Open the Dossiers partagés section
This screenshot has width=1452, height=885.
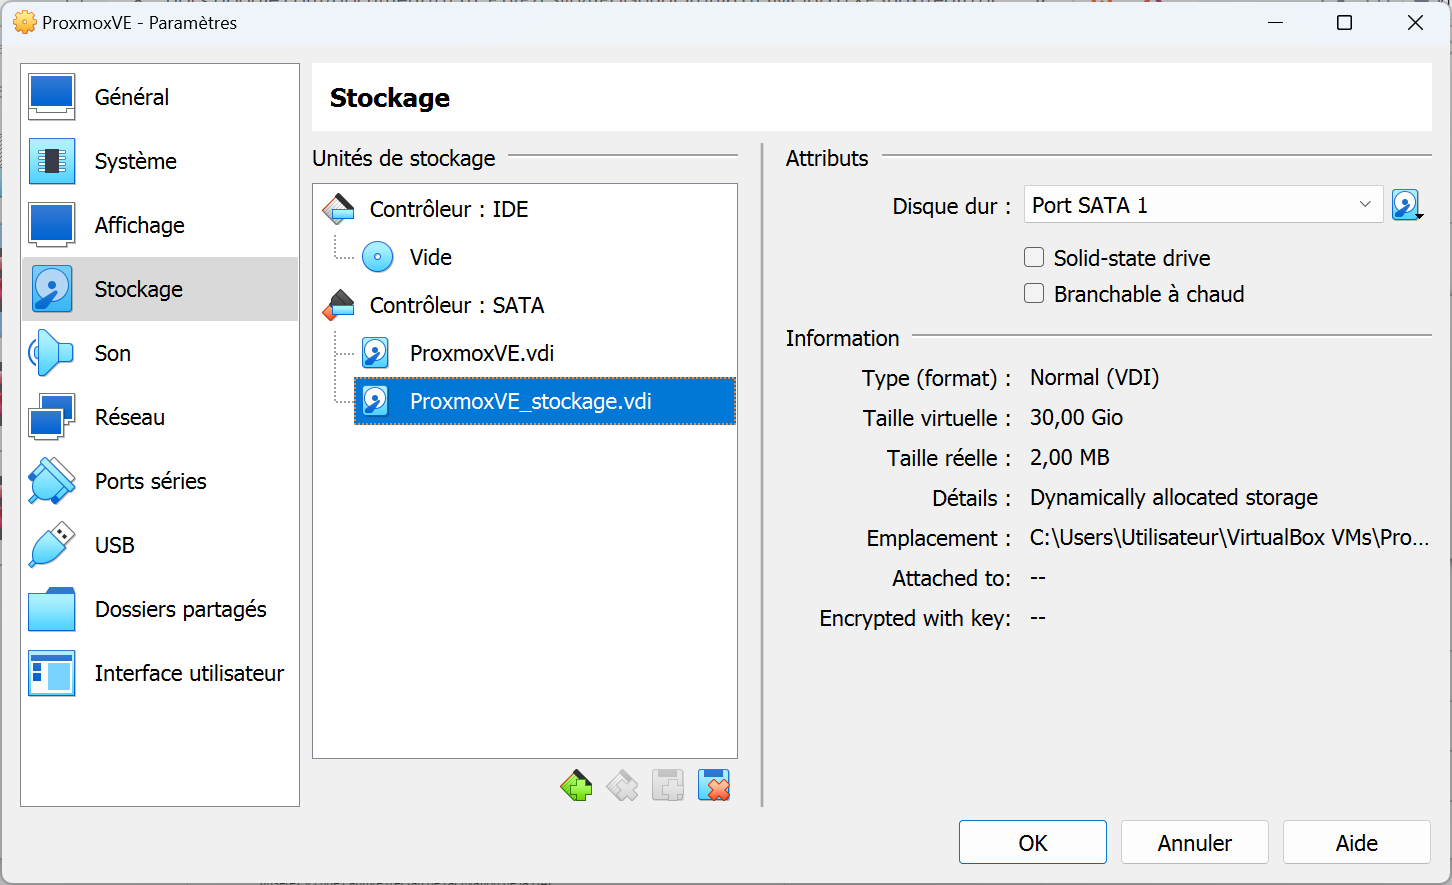tap(160, 609)
